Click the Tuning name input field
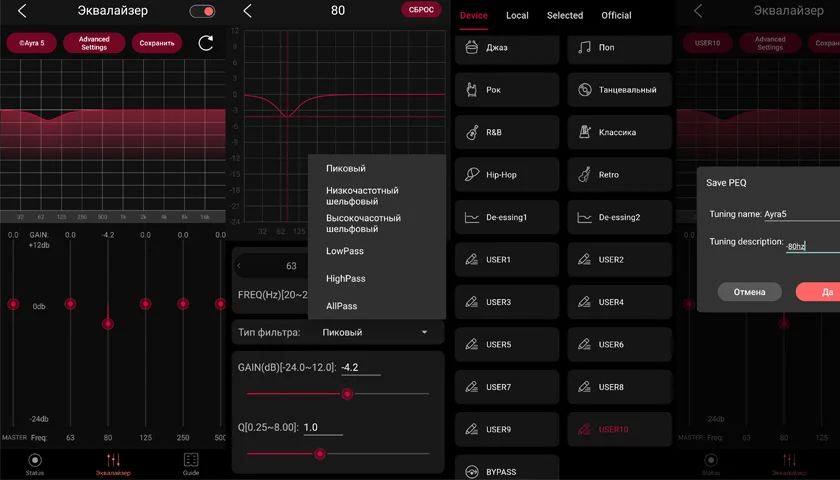The height and width of the screenshot is (480, 840). click(x=800, y=214)
